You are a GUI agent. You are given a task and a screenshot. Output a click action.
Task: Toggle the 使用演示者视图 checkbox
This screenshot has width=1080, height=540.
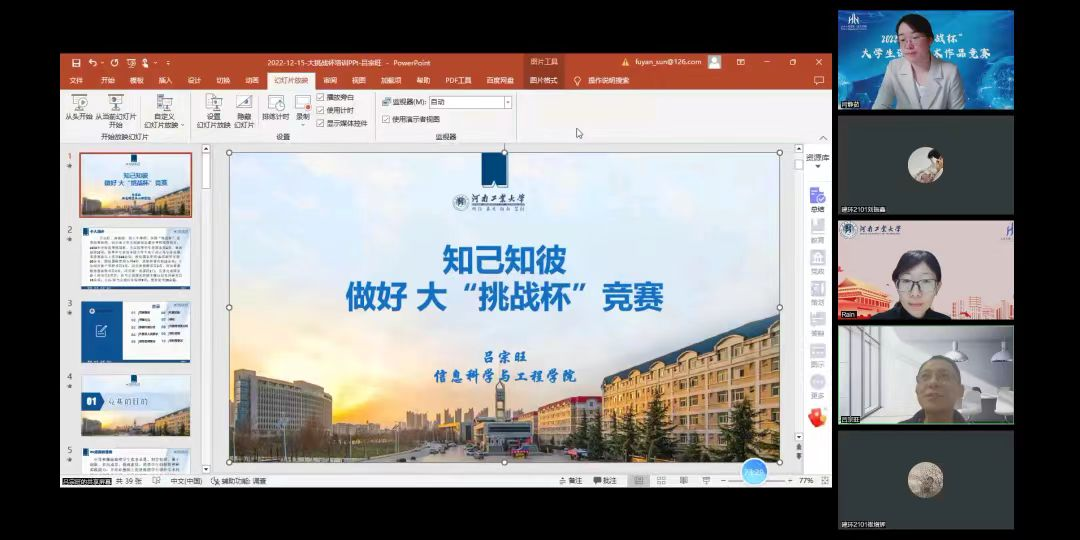(386, 118)
